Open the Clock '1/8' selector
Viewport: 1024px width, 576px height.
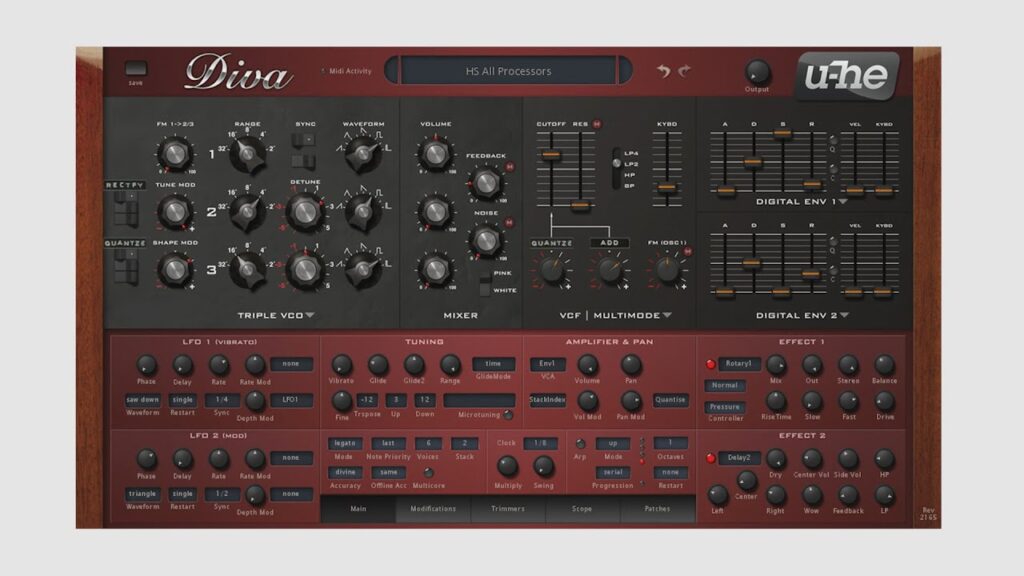point(540,443)
